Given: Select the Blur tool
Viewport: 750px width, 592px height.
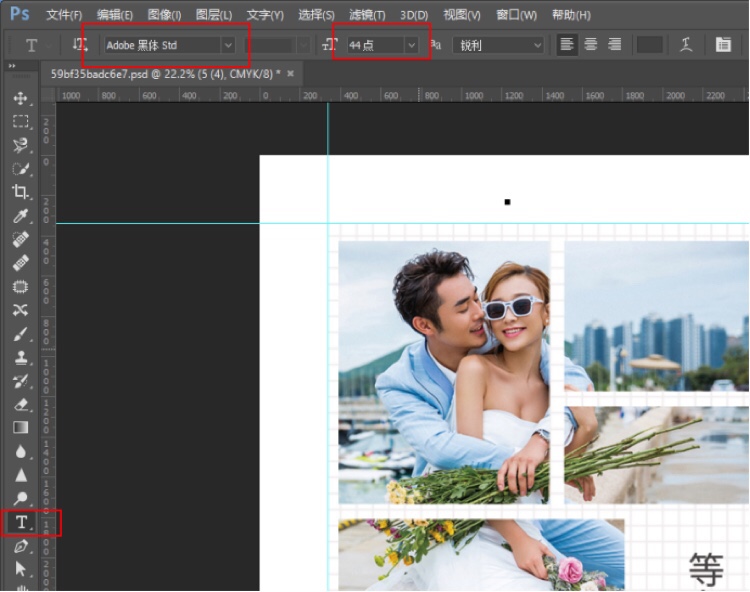Looking at the screenshot, I should 20,451.
